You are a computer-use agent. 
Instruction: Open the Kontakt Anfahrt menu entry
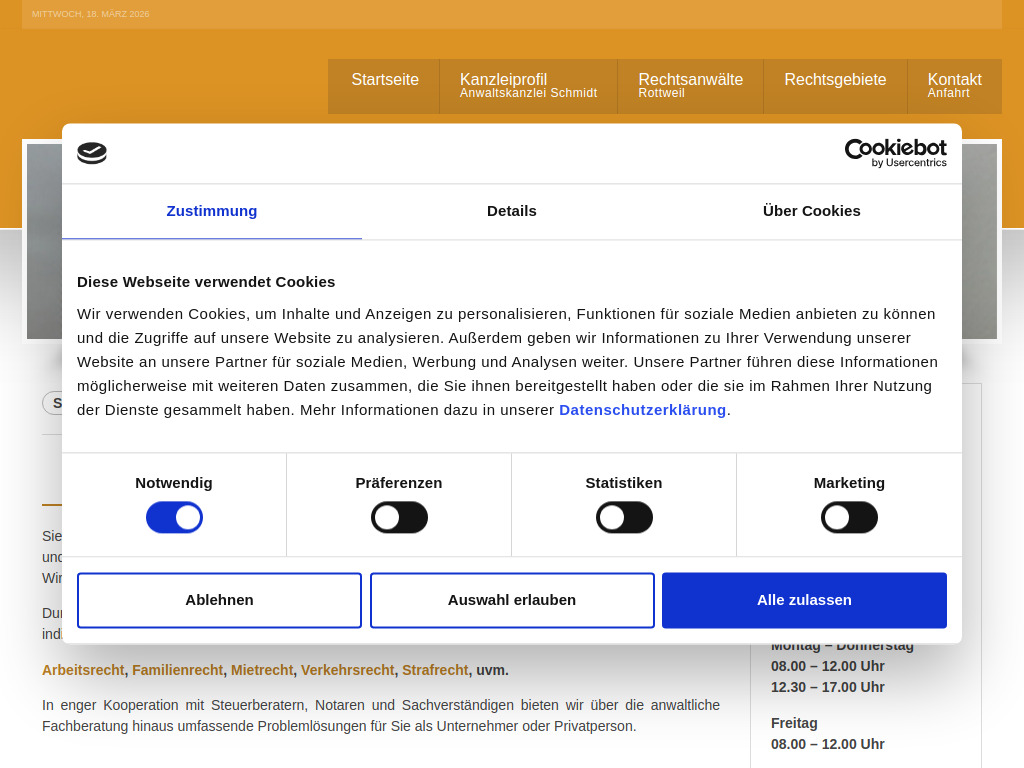(954, 86)
